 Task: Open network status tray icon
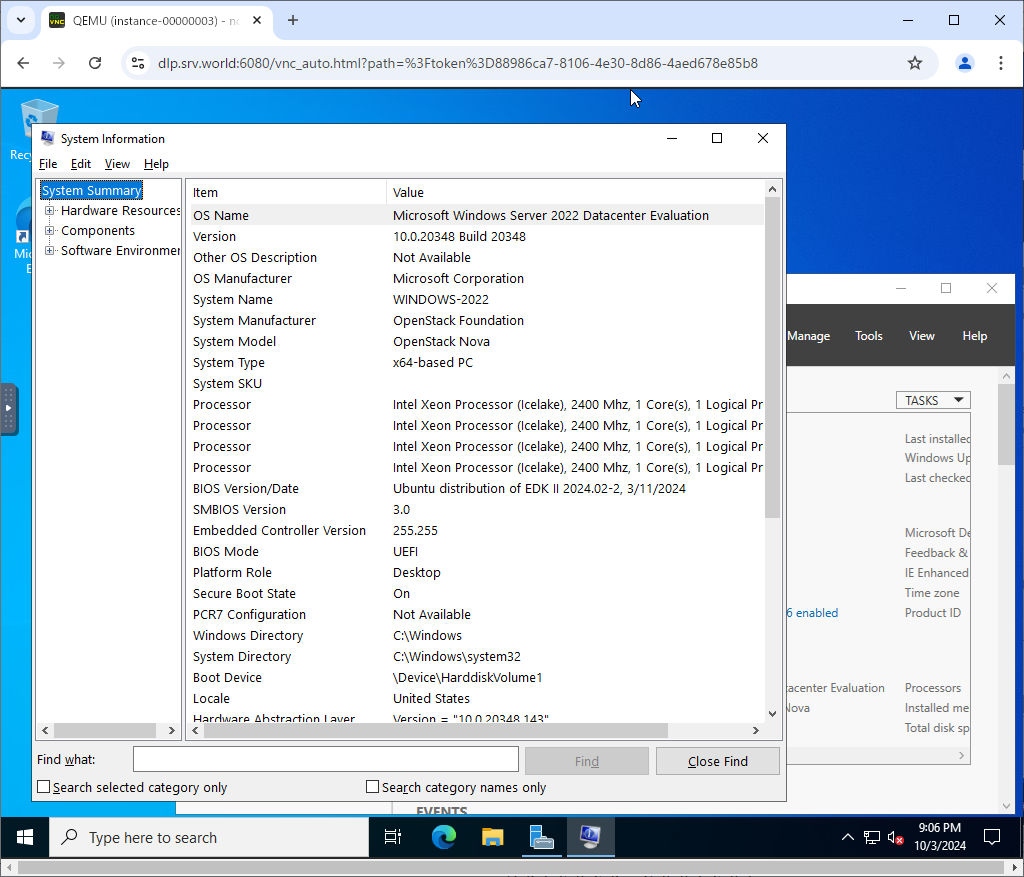(x=871, y=838)
